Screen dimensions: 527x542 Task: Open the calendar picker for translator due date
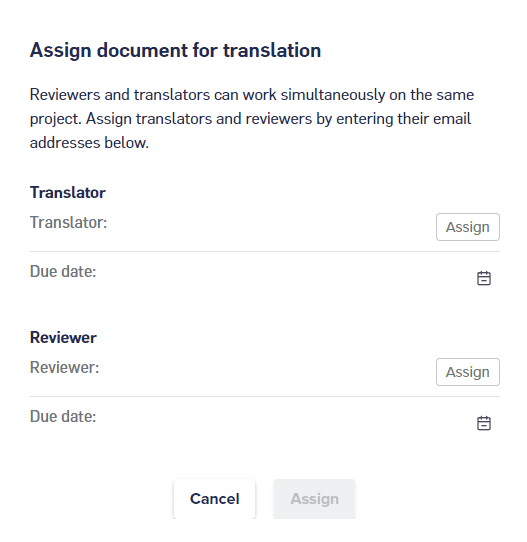pyautogui.click(x=483, y=278)
